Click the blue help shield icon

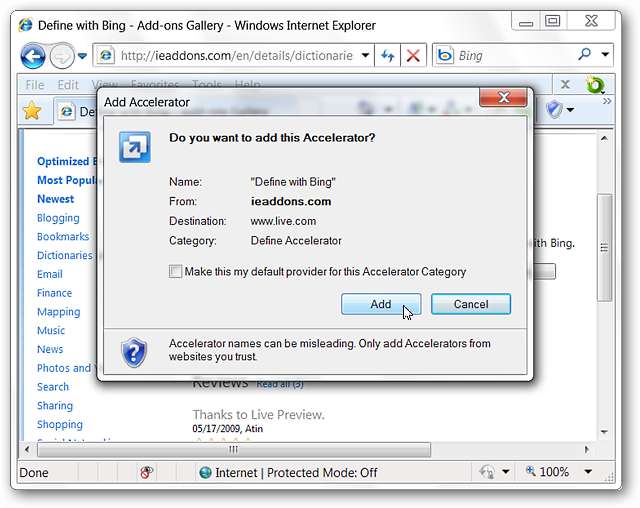[x=134, y=352]
